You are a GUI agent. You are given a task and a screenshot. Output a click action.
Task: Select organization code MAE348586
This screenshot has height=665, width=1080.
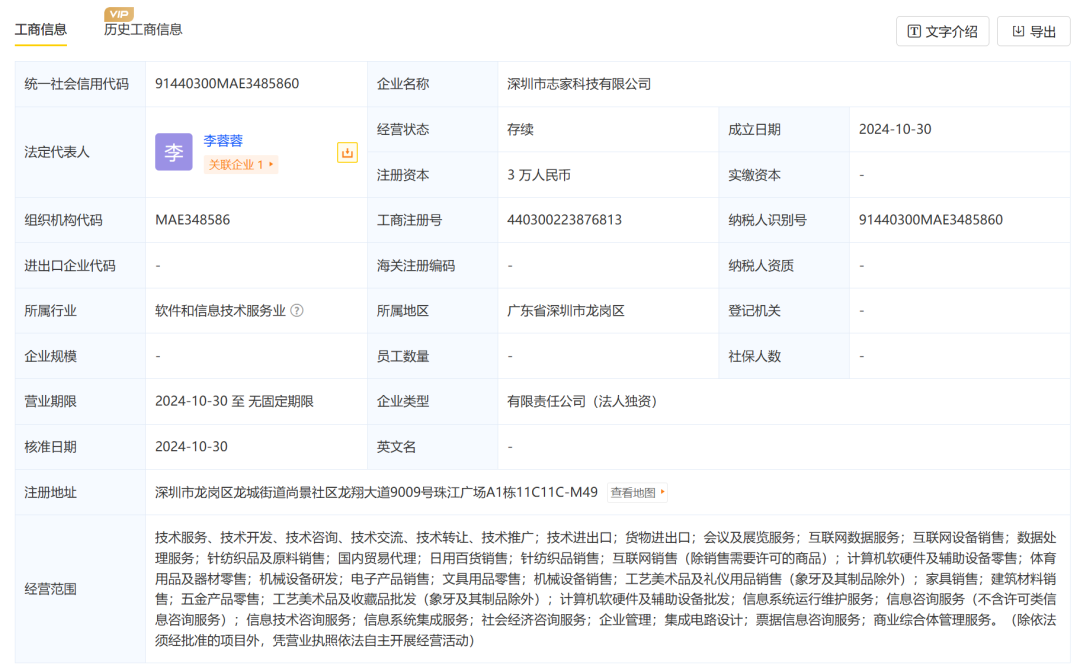click(x=192, y=220)
